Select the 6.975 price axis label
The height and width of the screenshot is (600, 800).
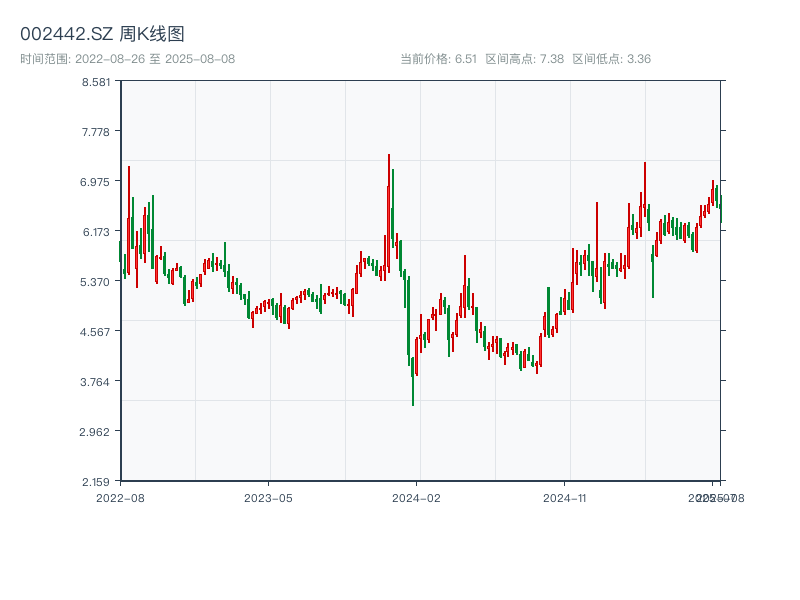(x=96, y=182)
